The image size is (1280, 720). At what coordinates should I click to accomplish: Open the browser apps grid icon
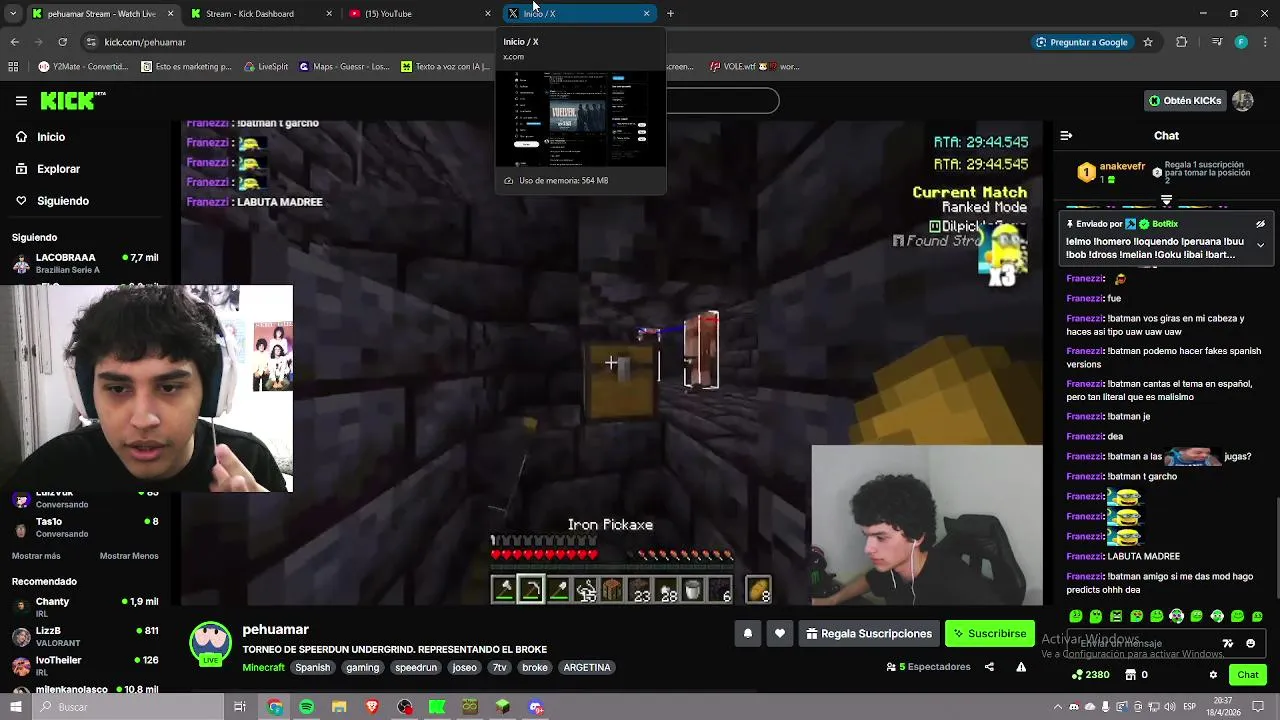13,67
